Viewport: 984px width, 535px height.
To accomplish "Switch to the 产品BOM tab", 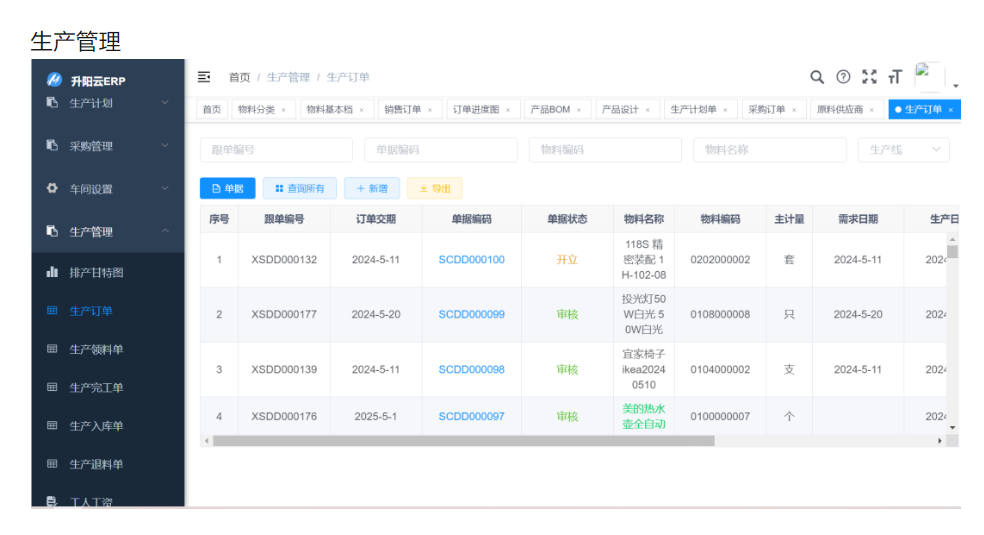I will coord(551,110).
